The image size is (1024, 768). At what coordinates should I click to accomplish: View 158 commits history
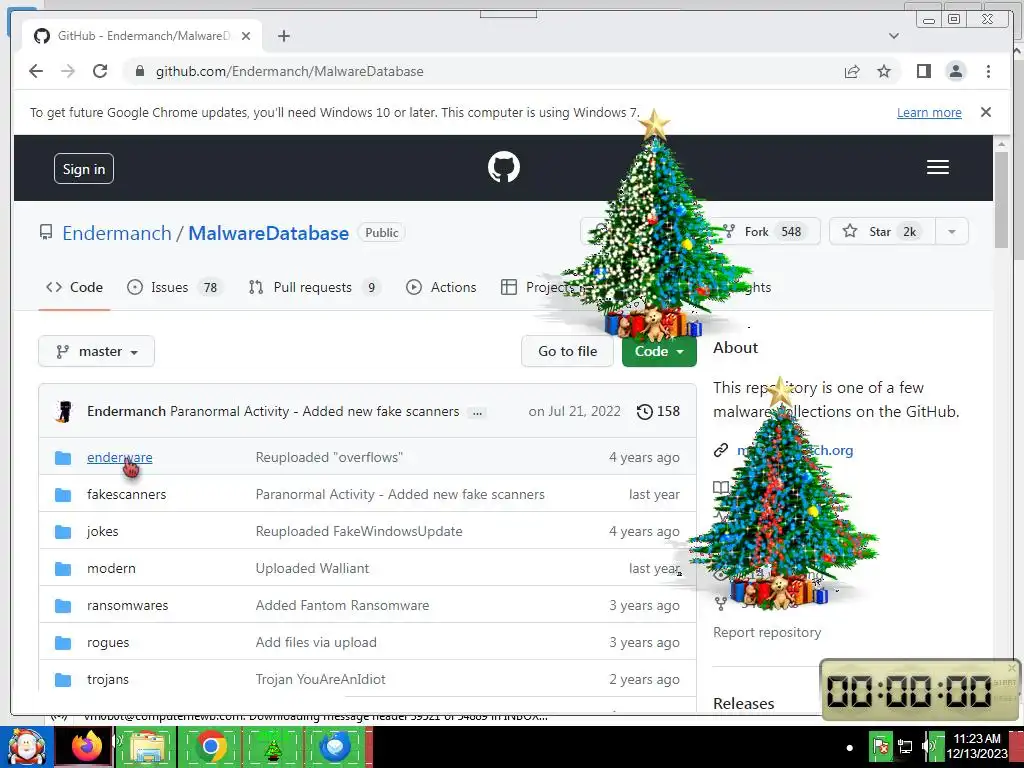click(658, 411)
